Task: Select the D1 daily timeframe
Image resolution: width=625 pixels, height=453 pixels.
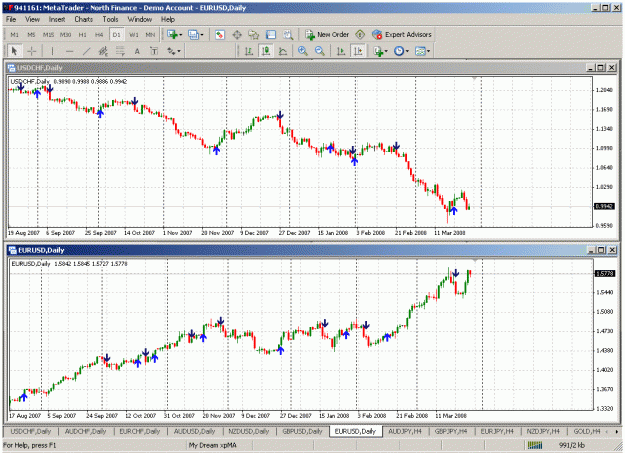Action: 116,35
